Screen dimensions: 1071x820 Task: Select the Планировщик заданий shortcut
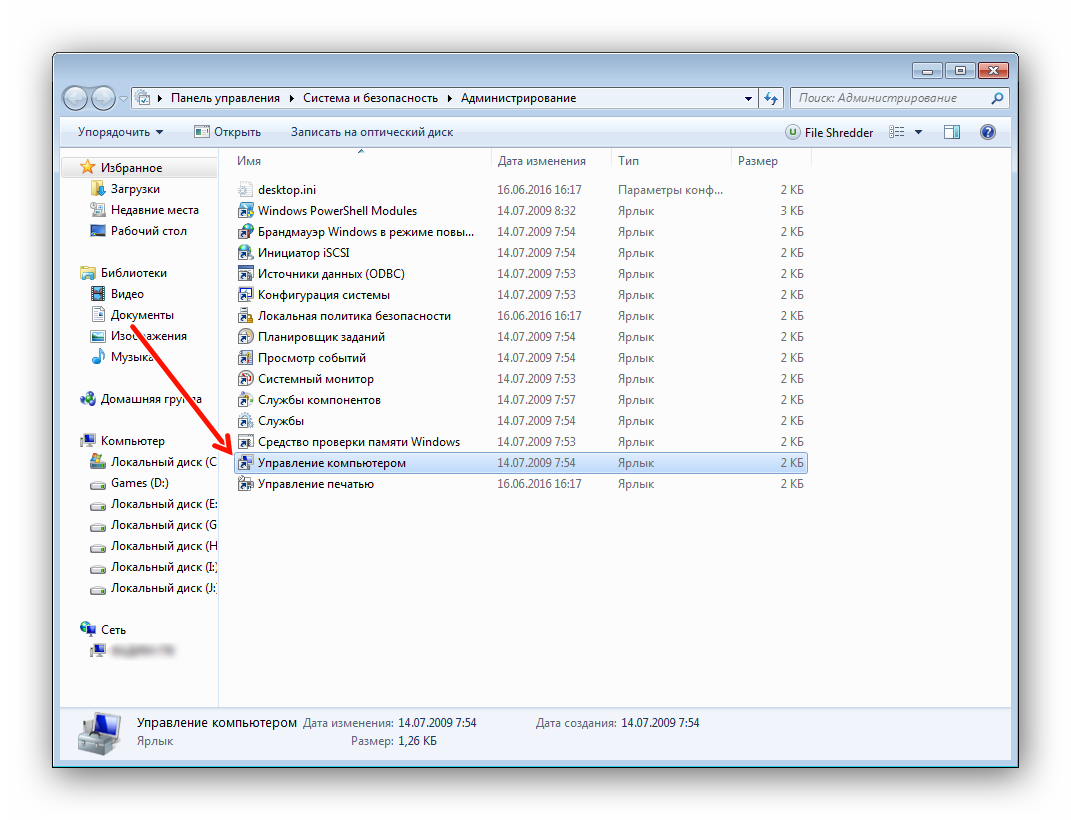click(320, 337)
